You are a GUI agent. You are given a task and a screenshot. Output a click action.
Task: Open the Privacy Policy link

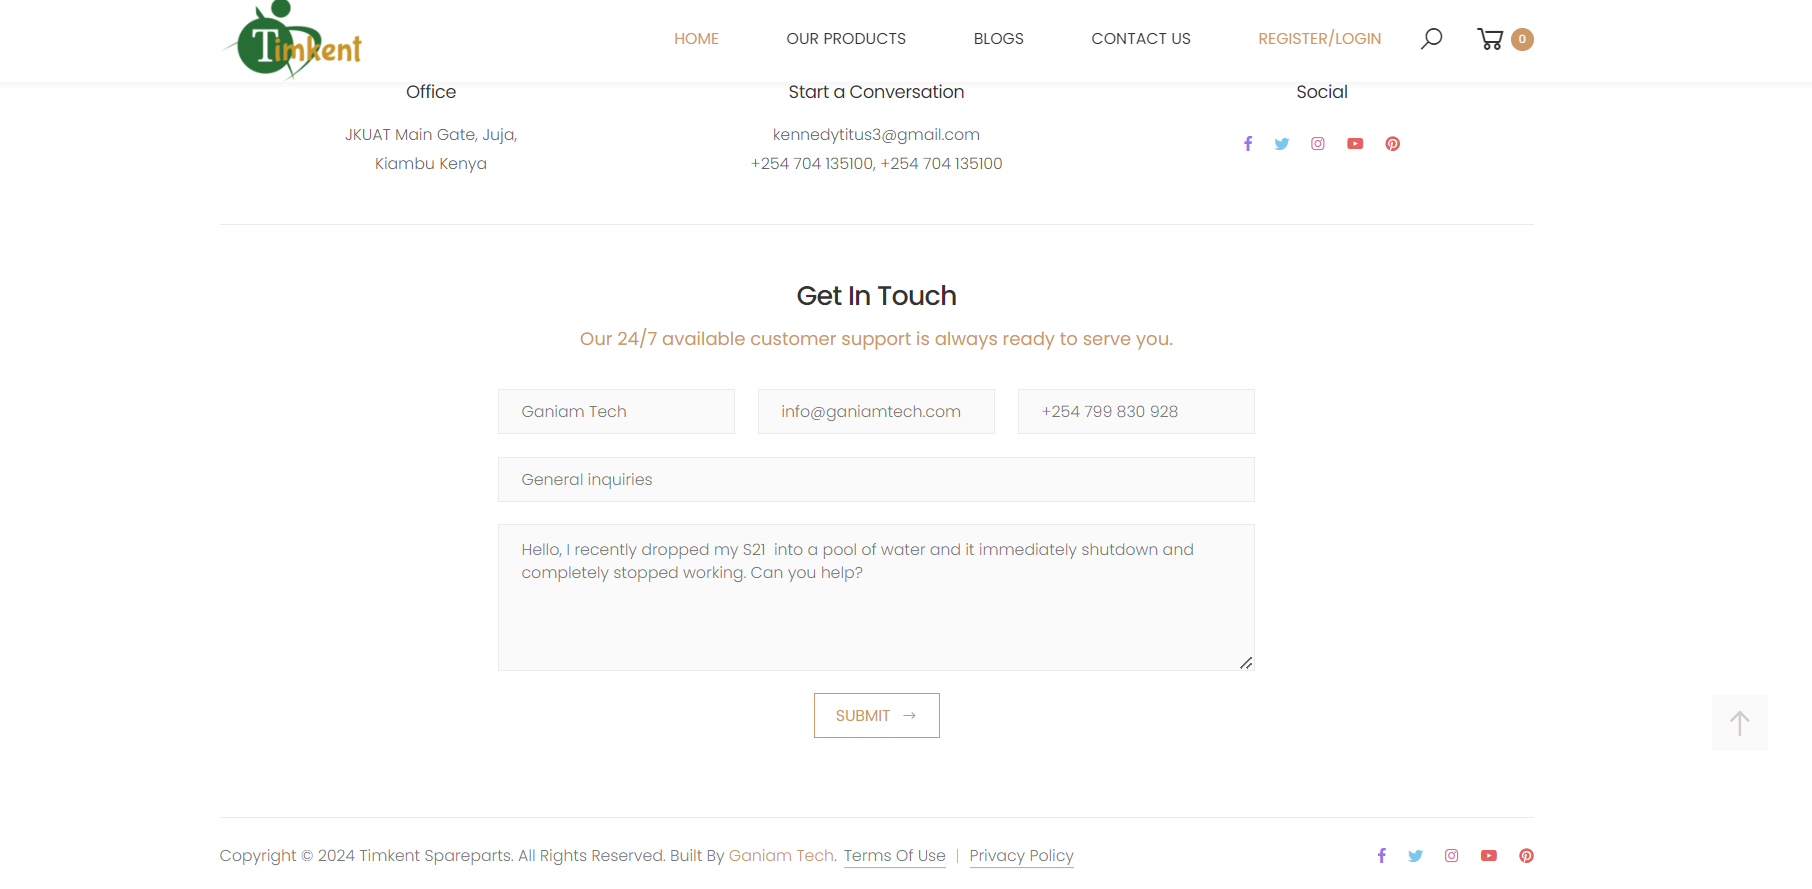click(1021, 856)
